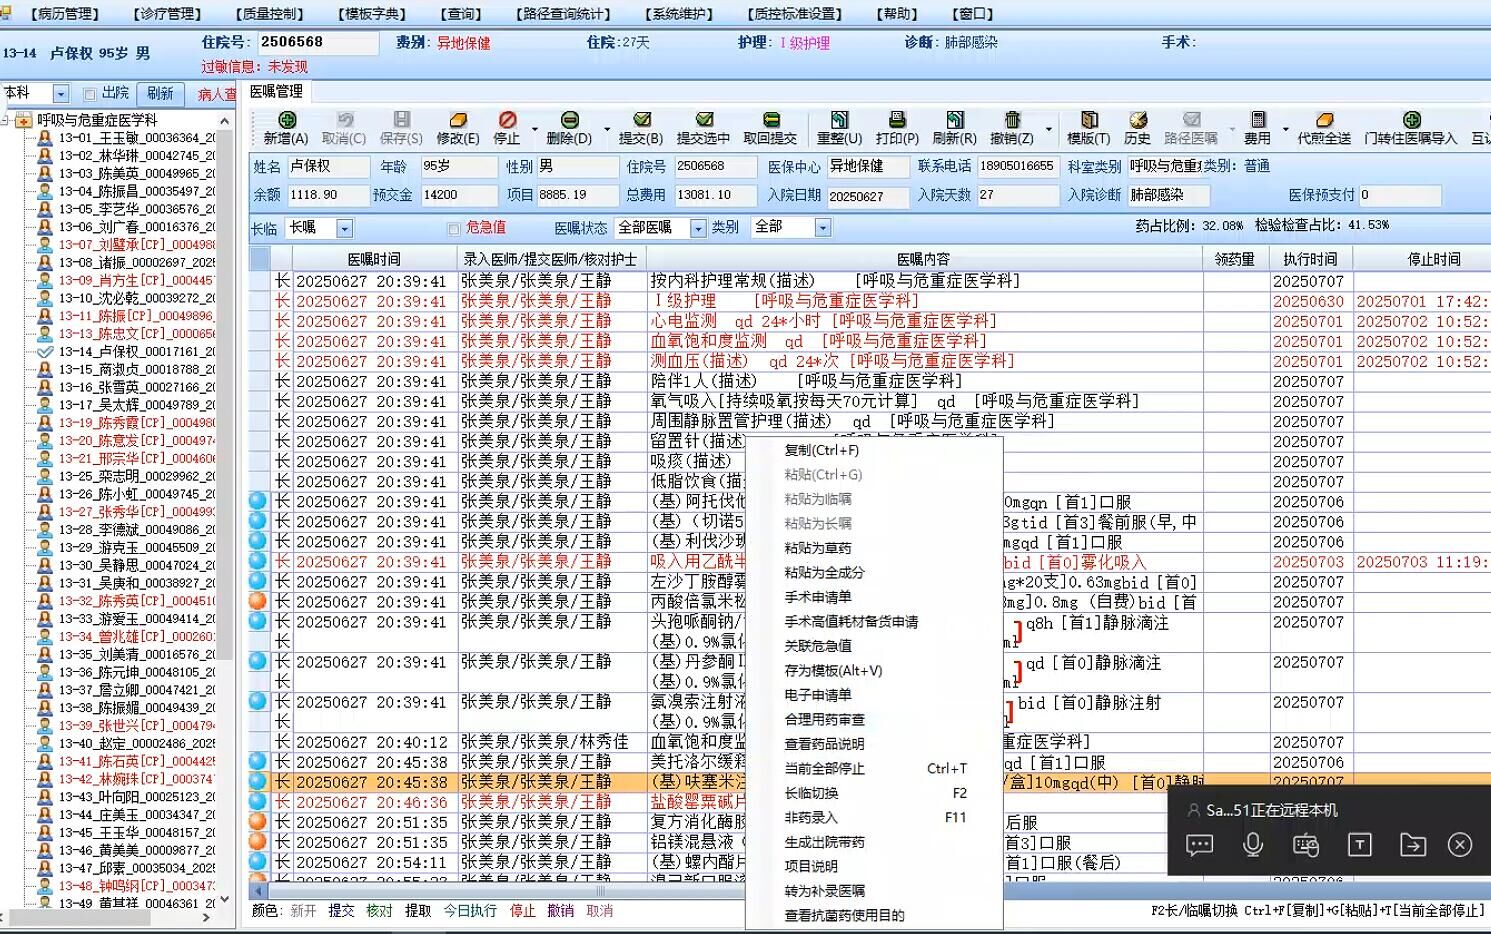Screen dimensions: 1491x934
Task: Click the 取回提交 retrieve submission icon
Action: [770, 120]
